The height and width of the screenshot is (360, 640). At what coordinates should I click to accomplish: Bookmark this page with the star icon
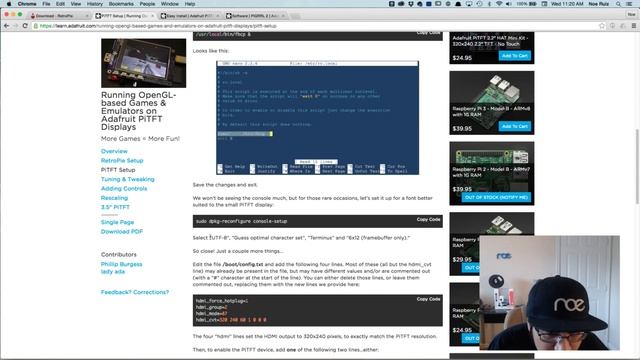click(x=602, y=26)
